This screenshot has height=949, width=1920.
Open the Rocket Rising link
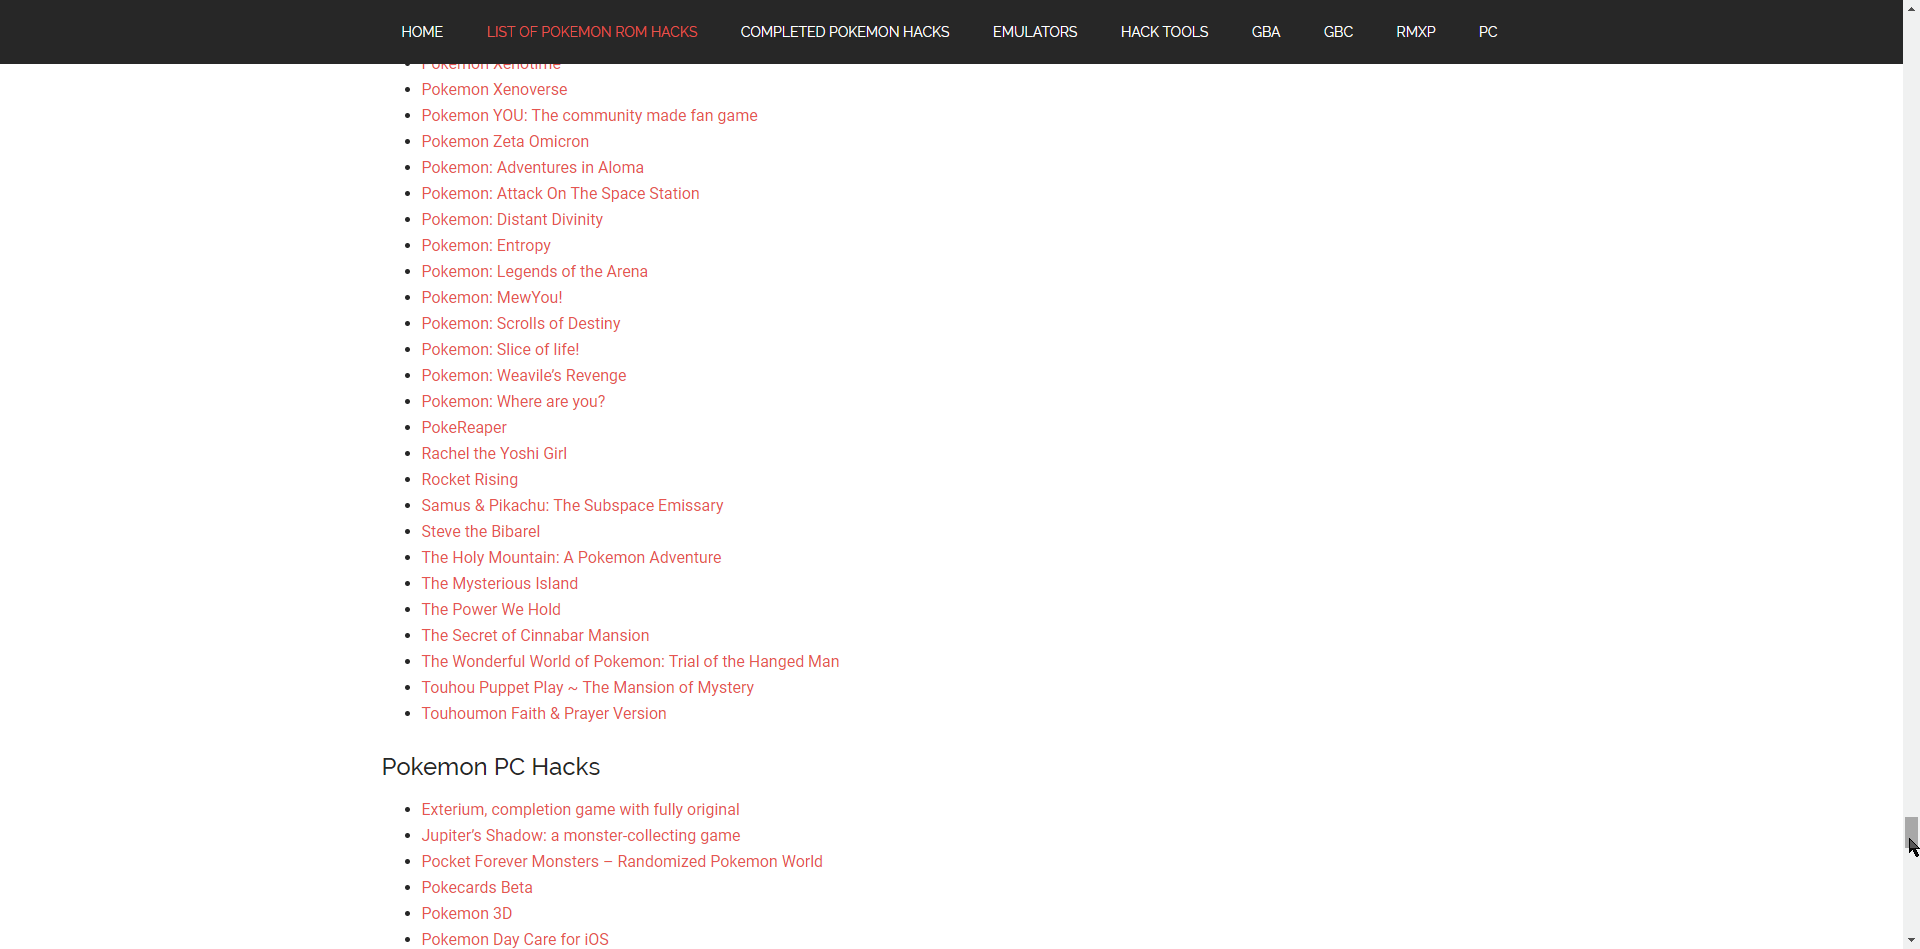point(469,480)
